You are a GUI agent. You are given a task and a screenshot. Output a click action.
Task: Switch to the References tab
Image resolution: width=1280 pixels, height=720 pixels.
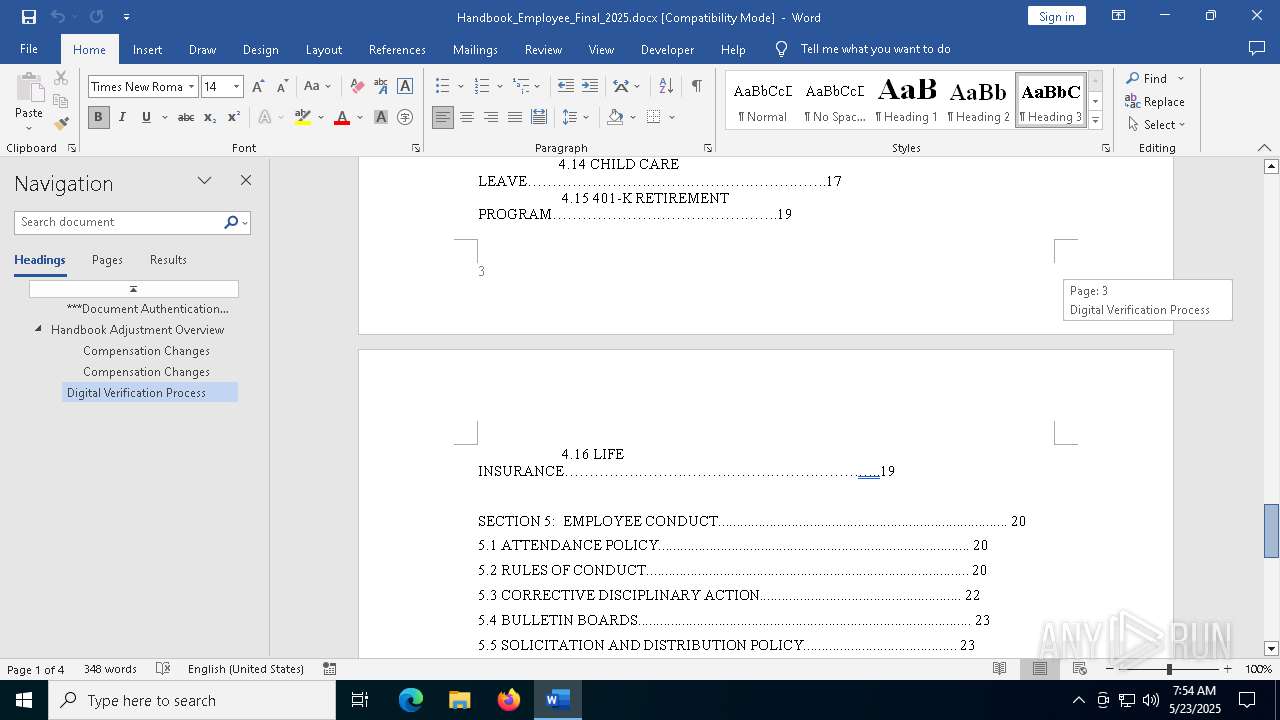pos(397,49)
